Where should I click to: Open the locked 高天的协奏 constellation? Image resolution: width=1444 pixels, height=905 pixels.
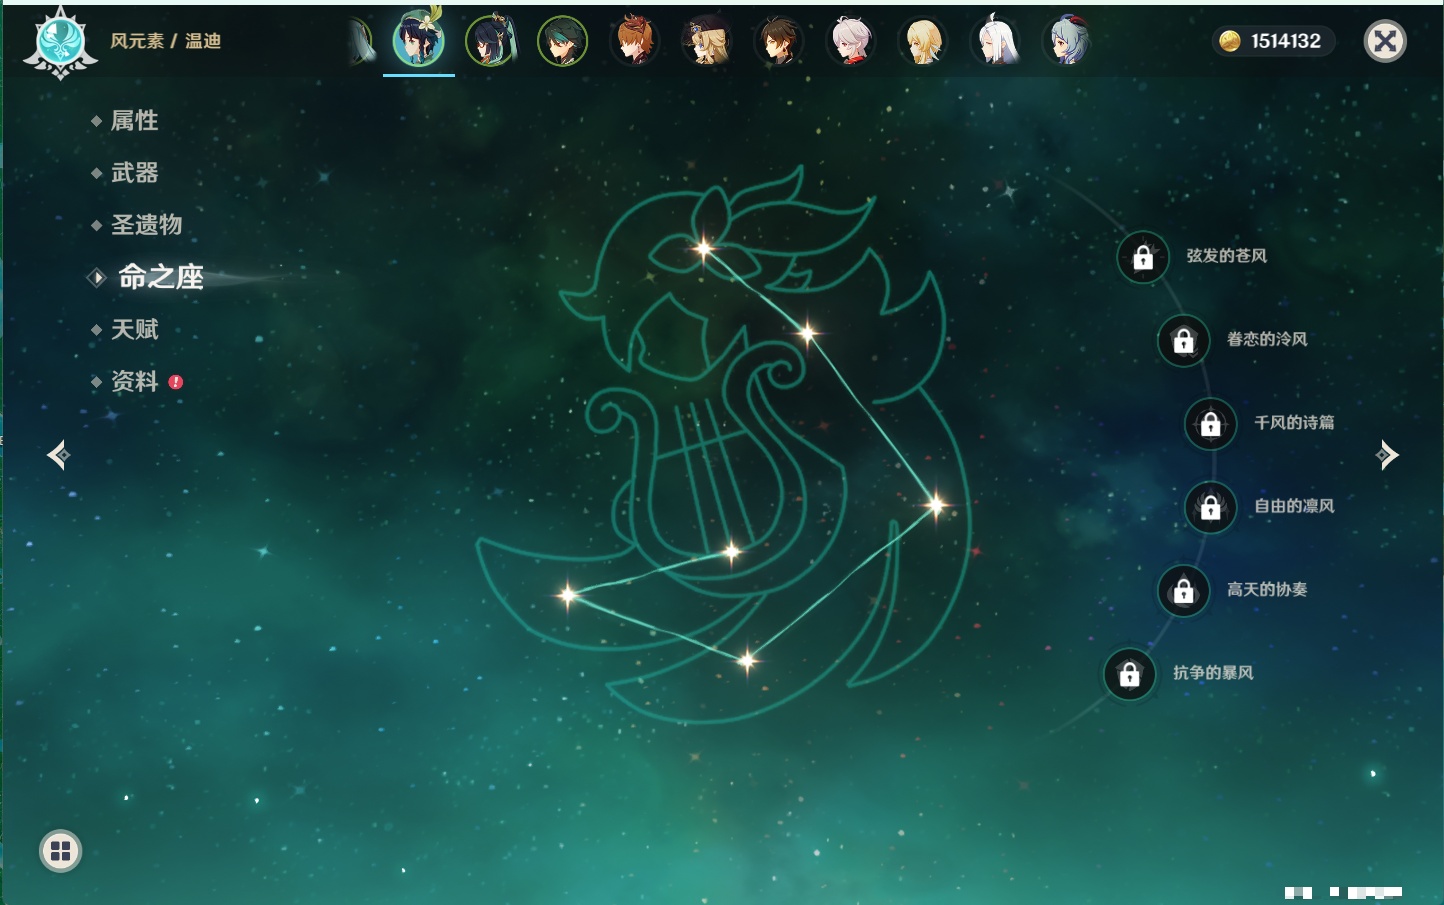point(1184,591)
